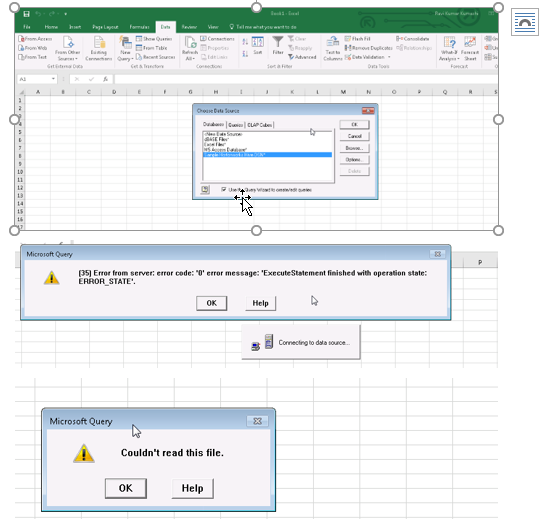Open the Sort dialog button
559x519 pixels.
point(258,46)
